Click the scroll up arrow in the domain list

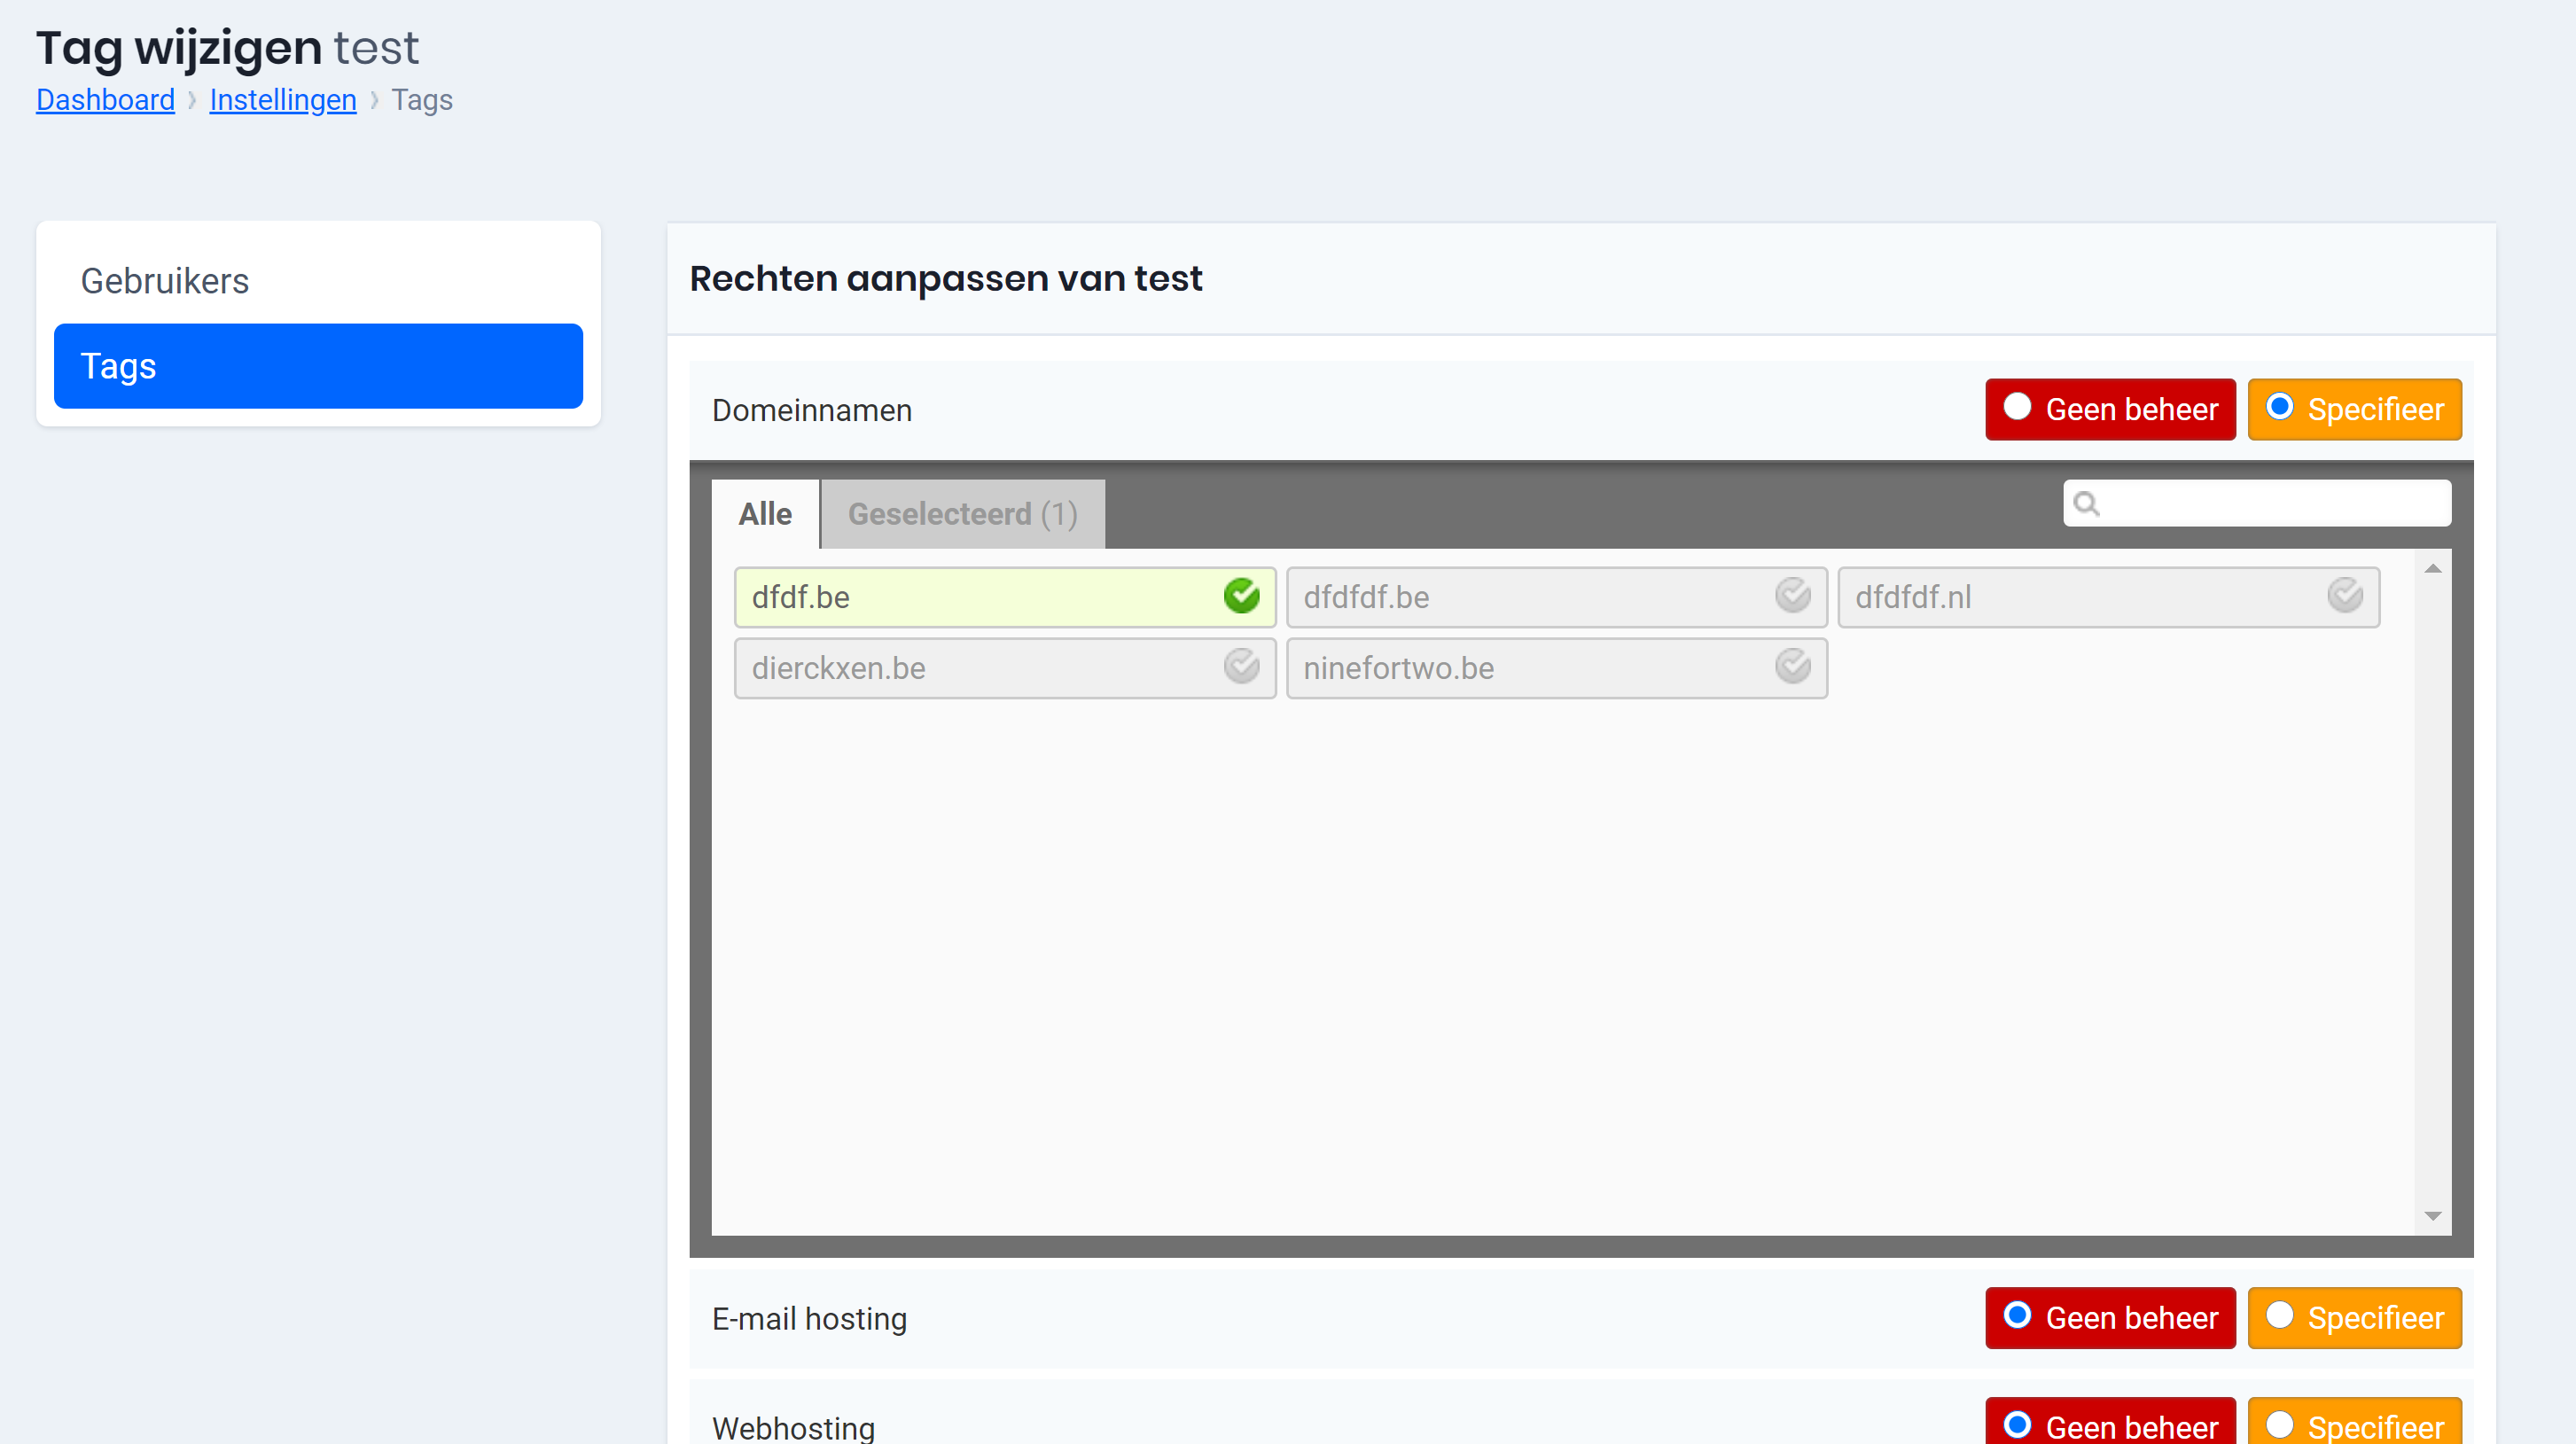2432,569
